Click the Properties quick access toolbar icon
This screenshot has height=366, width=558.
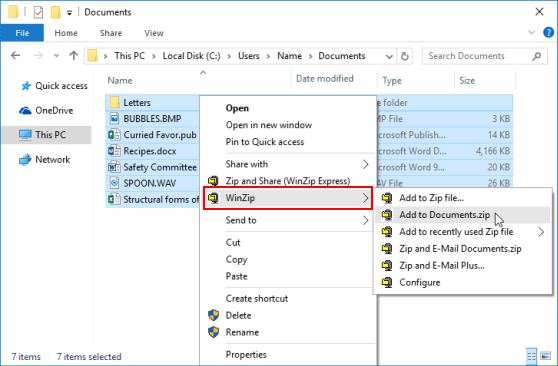pyautogui.click(x=38, y=12)
